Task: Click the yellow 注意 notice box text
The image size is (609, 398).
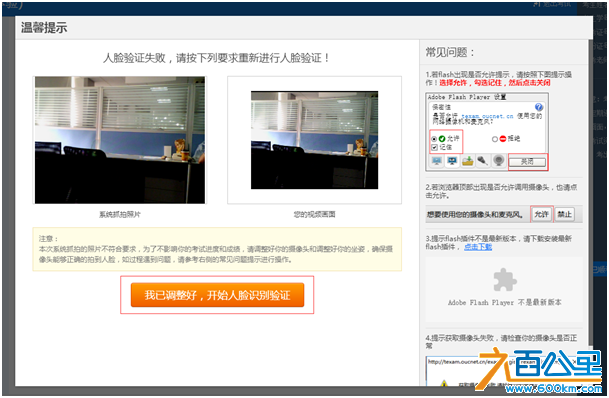Action: coord(217,249)
